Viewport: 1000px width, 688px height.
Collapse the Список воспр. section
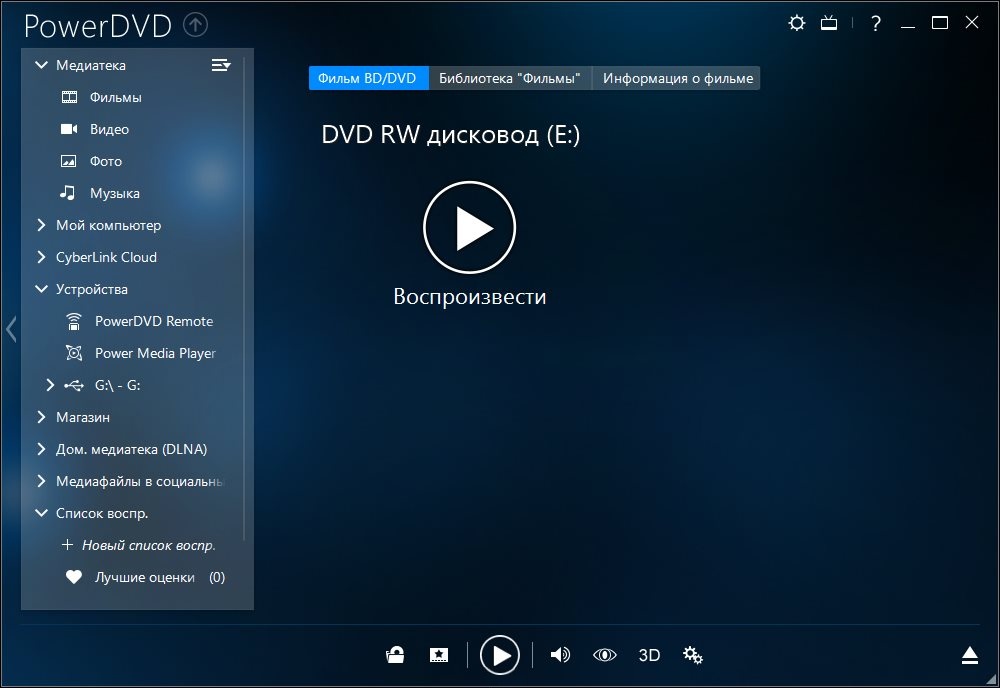click(41, 513)
